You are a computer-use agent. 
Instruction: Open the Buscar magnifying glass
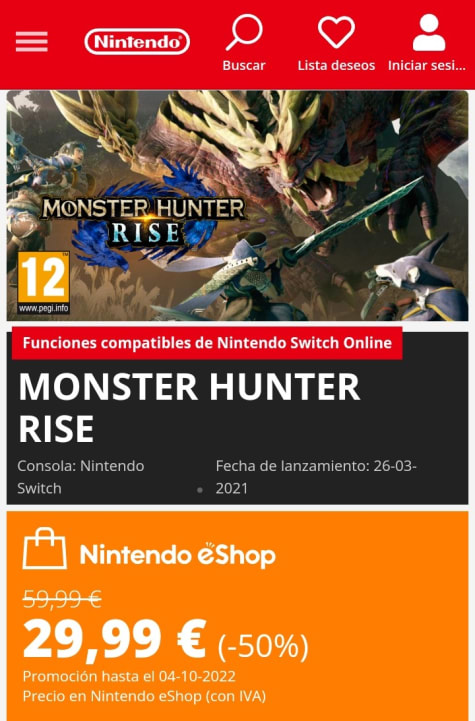pos(244,32)
